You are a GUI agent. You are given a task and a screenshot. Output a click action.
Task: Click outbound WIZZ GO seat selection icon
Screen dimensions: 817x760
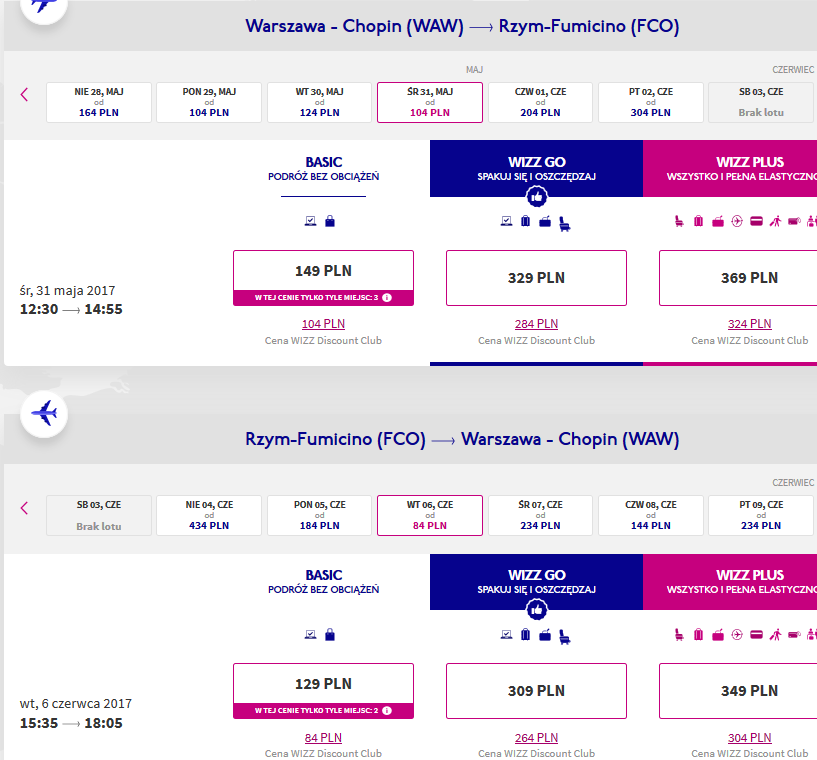[564, 224]
